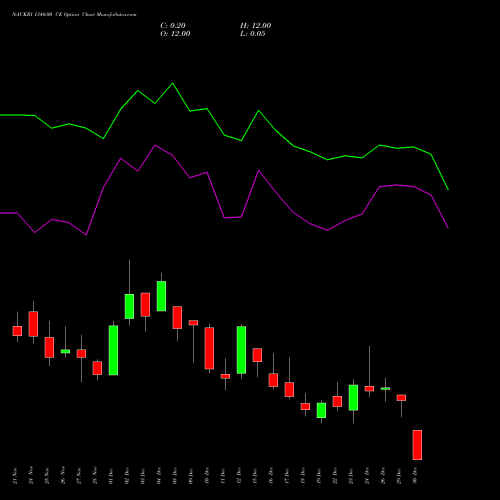The height and width of the screenshot is (500, 500).
Task: Click the 28 Nov date label
Action: (x=95, y=476)
